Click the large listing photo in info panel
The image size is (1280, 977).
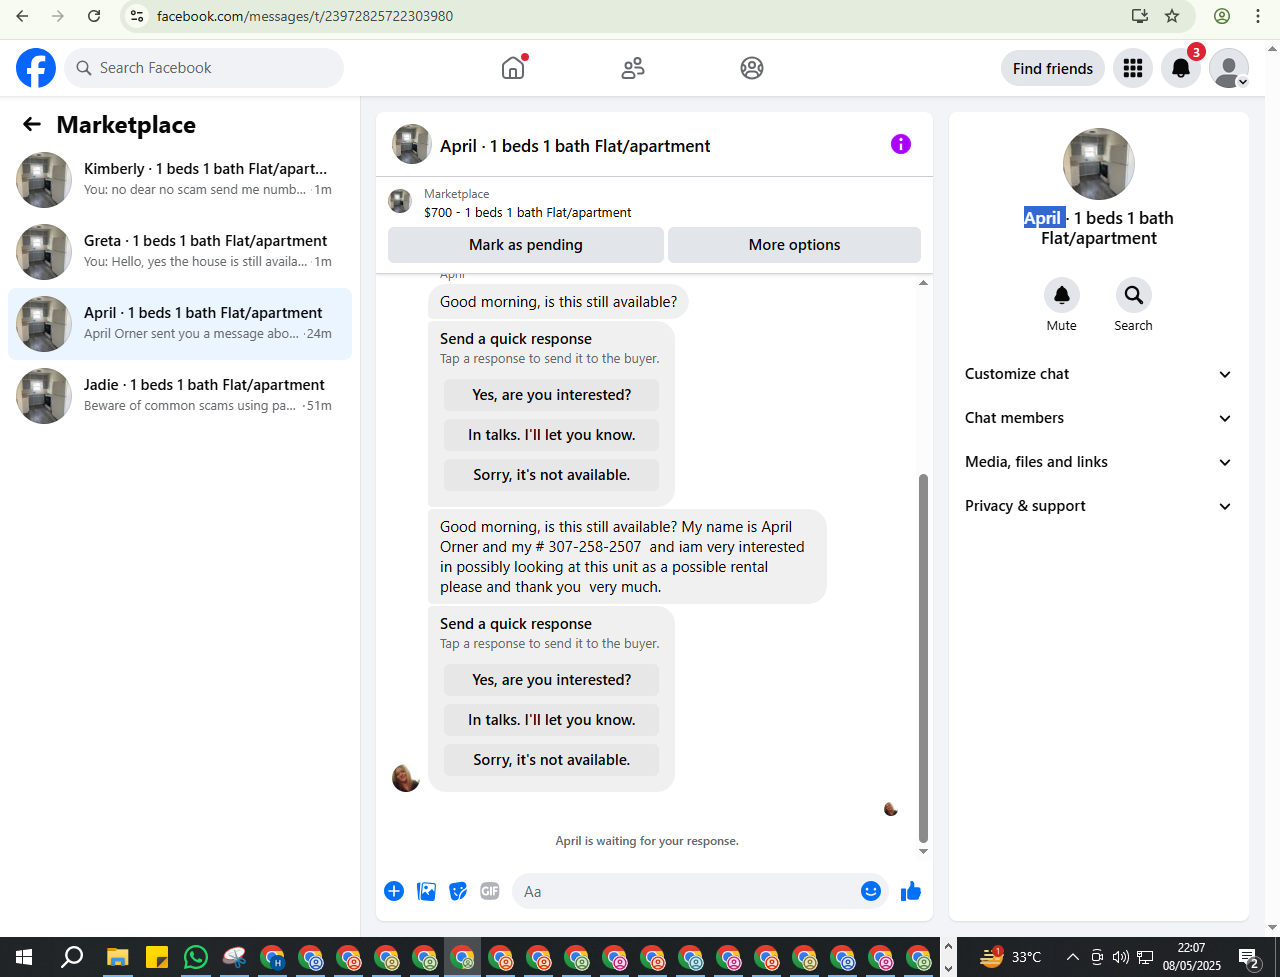[1099, 164]
